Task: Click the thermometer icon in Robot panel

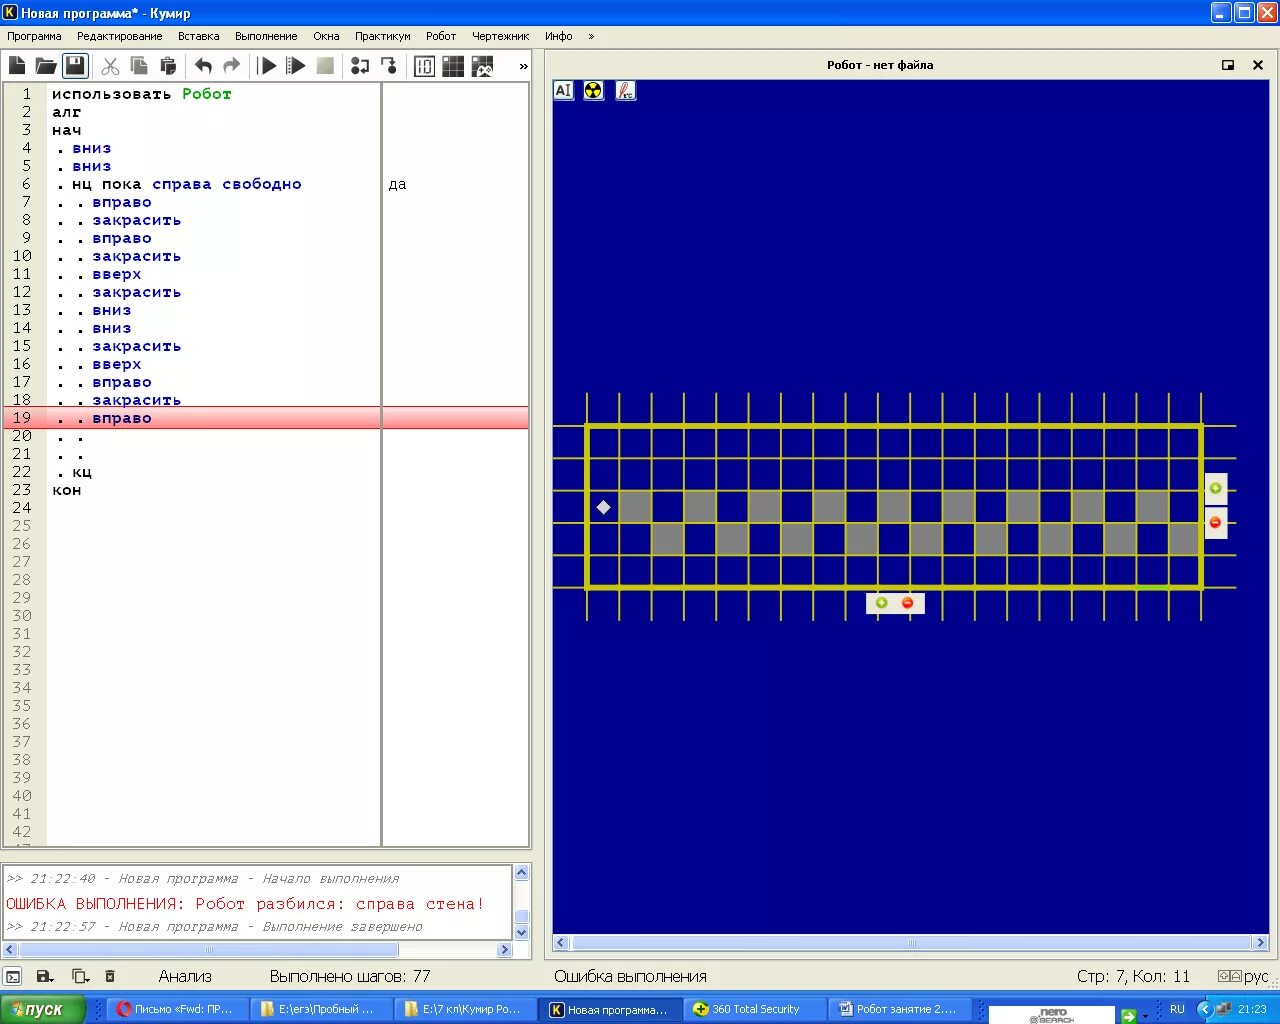Action: 625,91
